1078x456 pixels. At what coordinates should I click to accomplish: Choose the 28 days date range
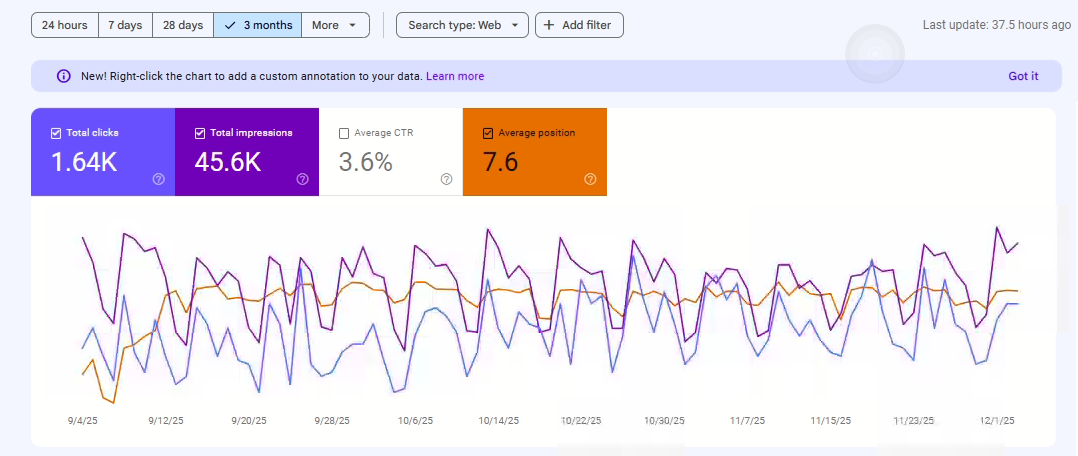182,25
